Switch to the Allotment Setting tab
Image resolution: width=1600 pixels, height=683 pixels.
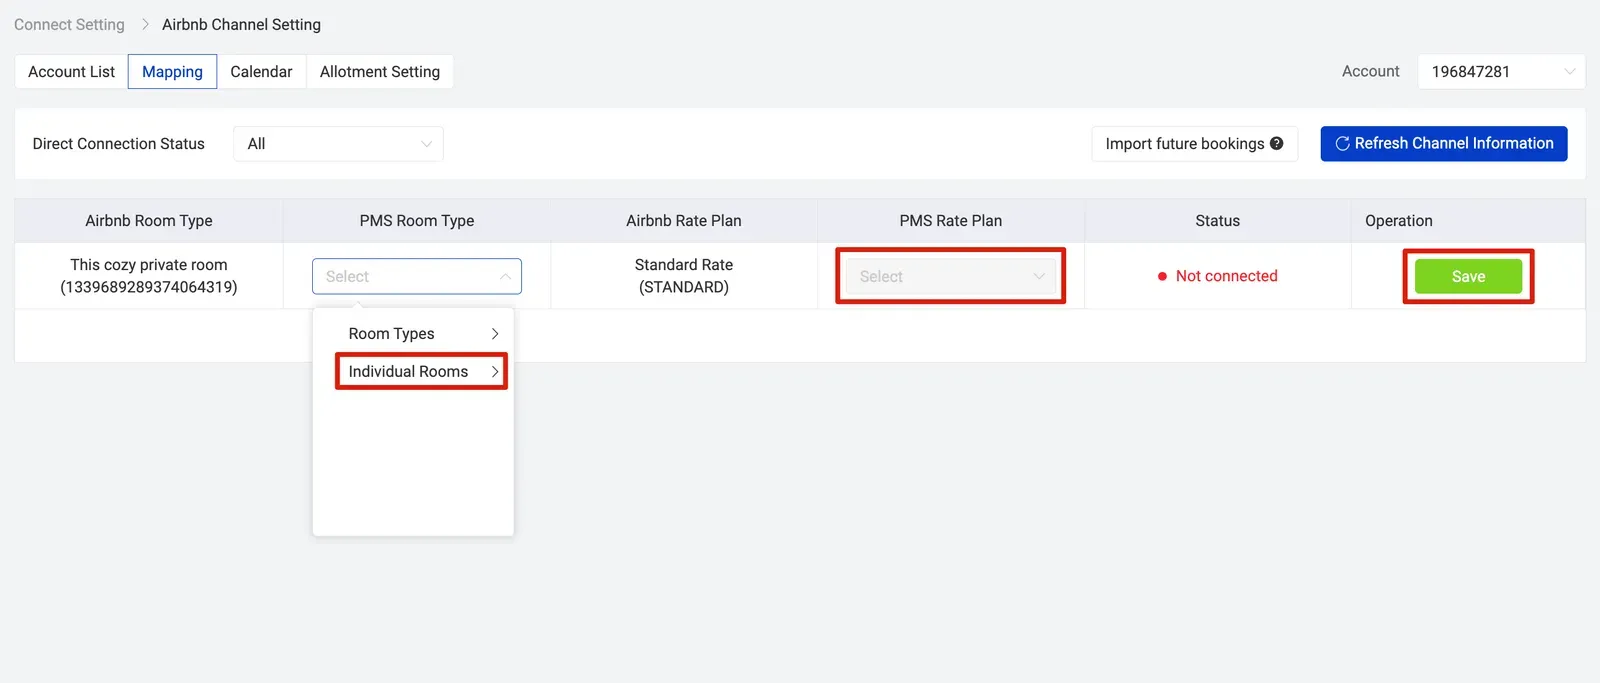(x=379, y=71)
